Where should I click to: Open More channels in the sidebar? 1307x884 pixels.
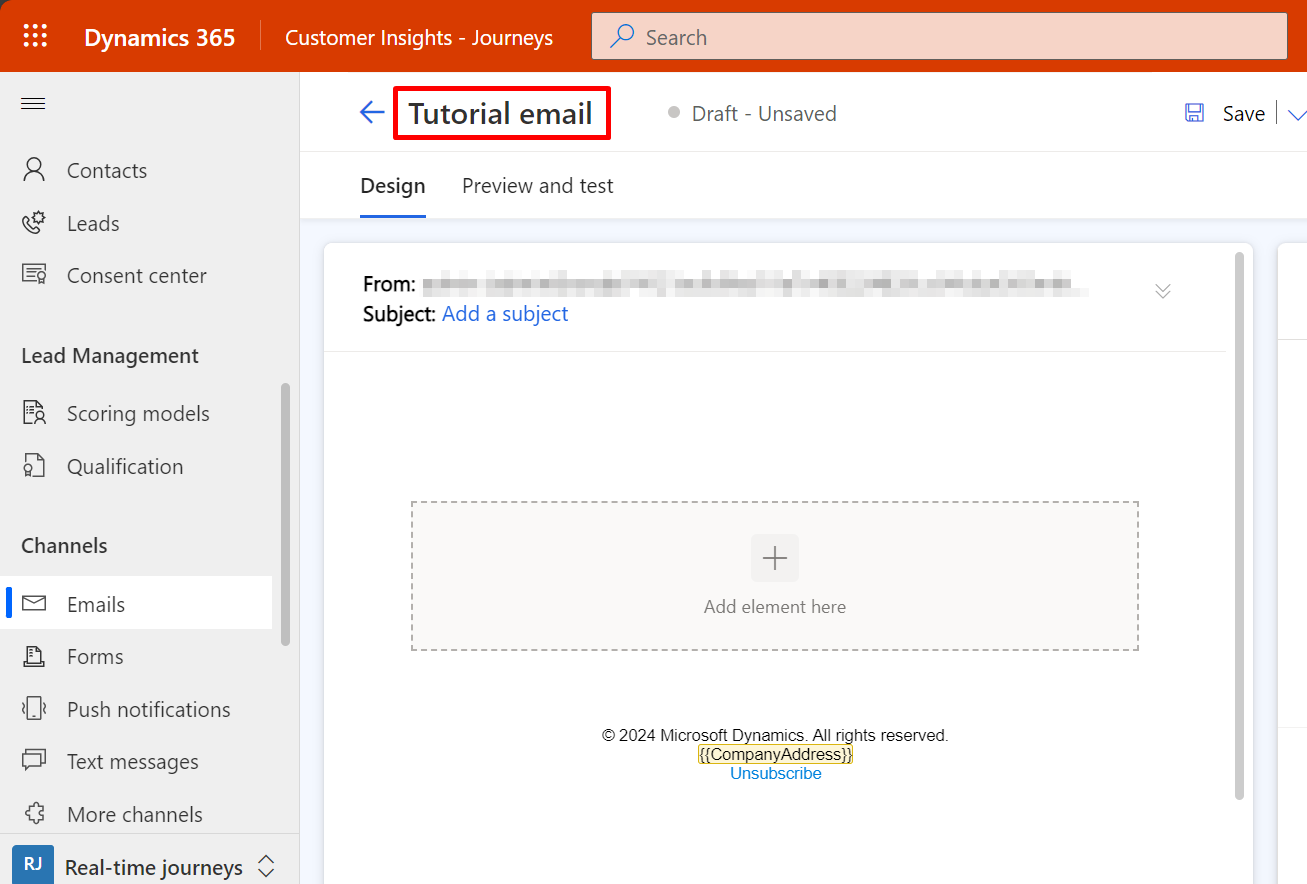135,814
